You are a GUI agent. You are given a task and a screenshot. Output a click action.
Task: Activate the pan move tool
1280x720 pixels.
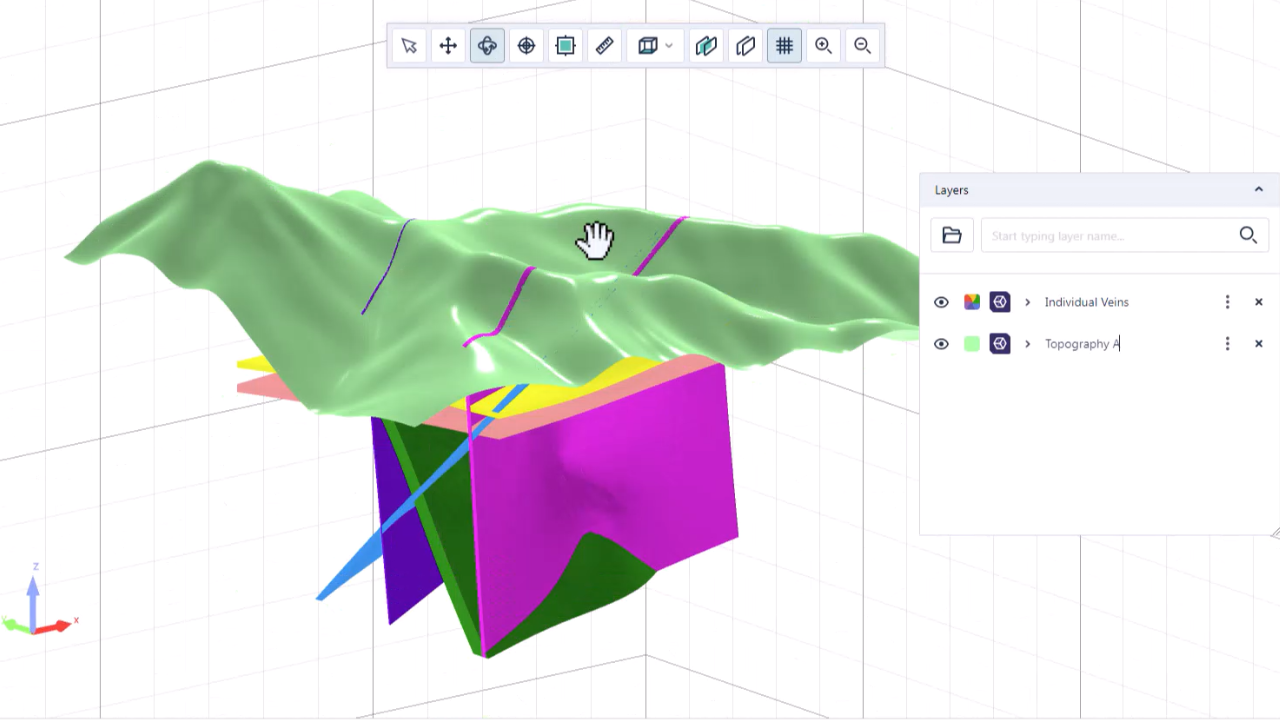pos(448,46)
